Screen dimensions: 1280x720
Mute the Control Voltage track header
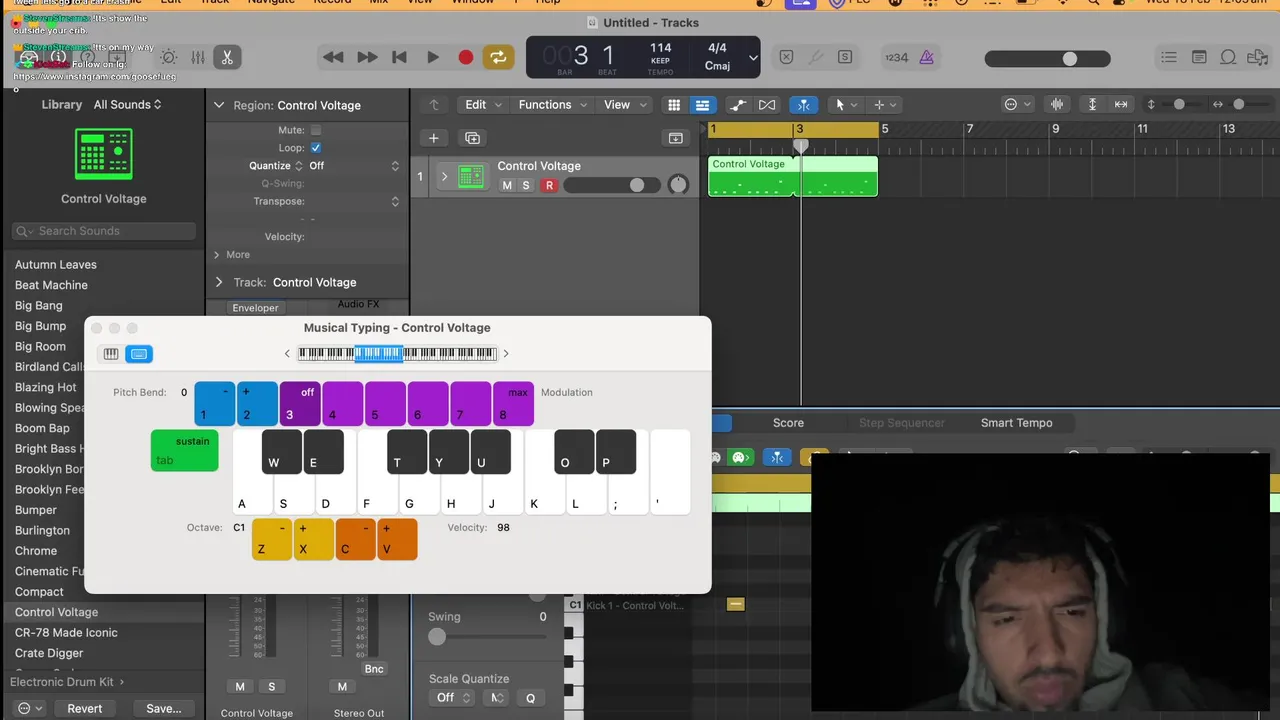[507, 185]
